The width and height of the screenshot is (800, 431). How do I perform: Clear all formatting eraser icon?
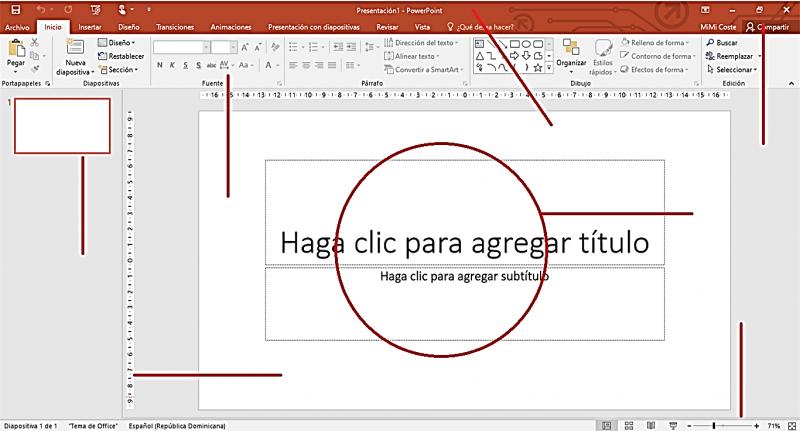(x=276, y=47)
